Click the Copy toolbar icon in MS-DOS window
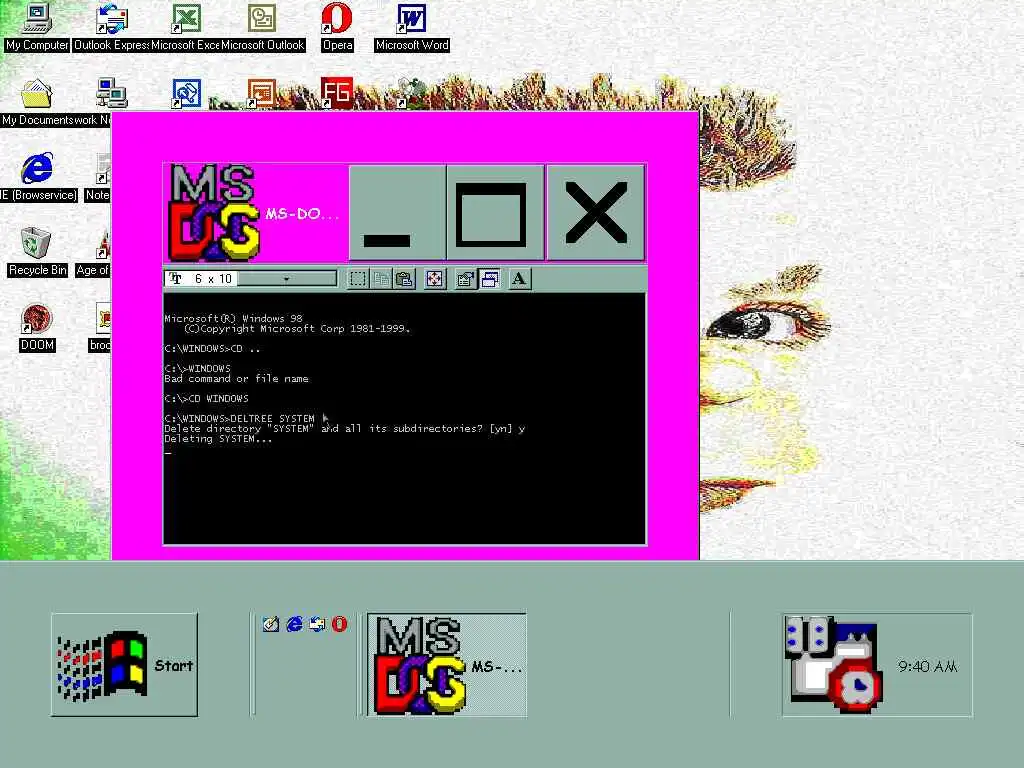Image resolution: width=1024 pixels, height=768 pixels. (x=381, y=280)
